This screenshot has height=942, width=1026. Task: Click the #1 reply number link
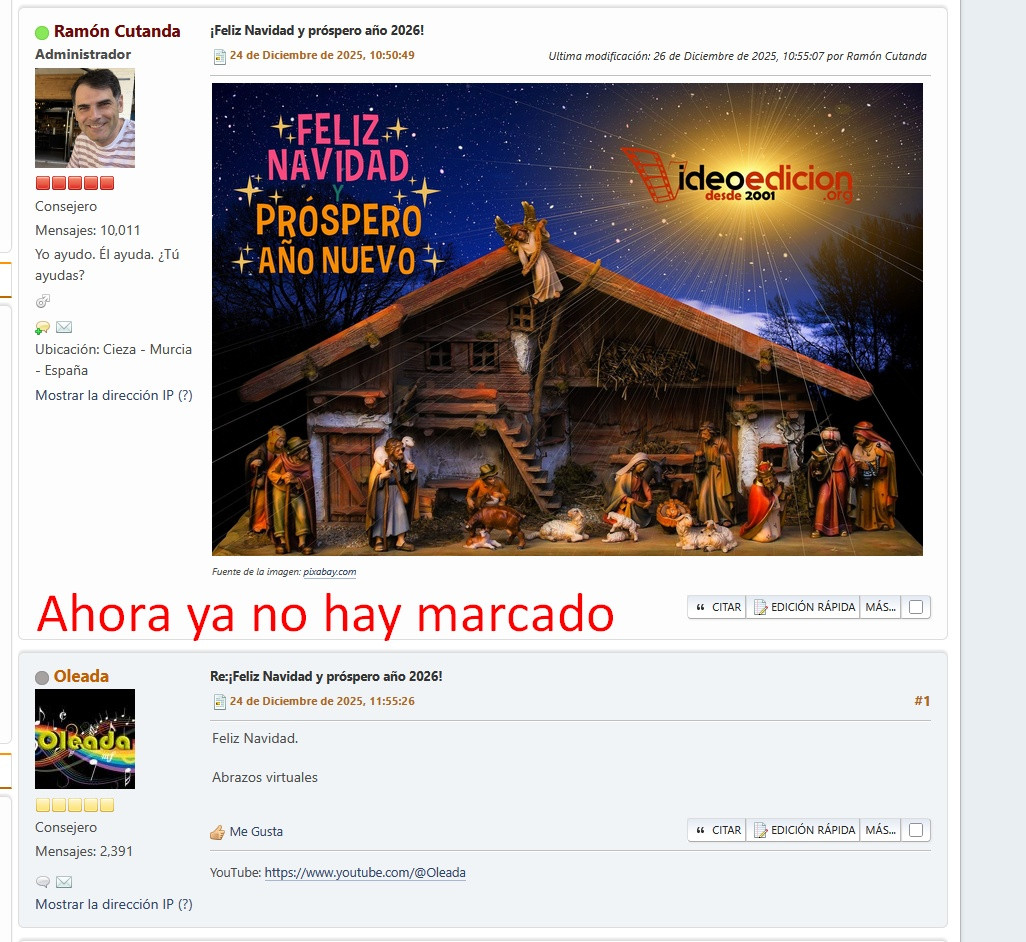tap(922, 701)
